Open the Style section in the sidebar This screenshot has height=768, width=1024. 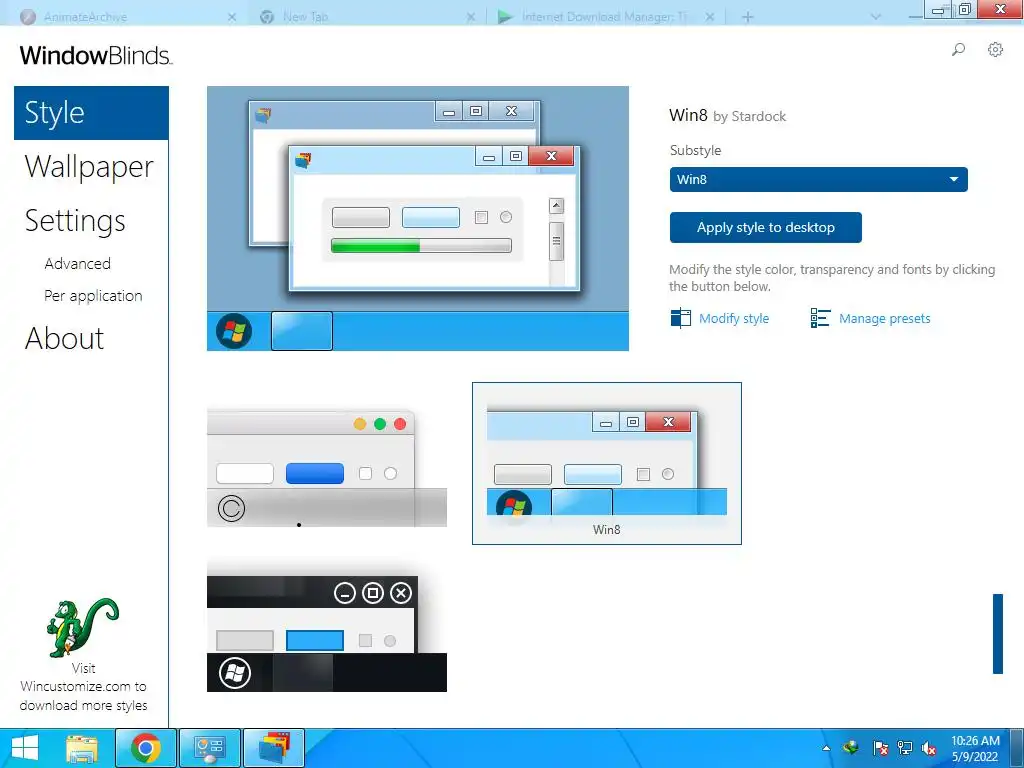pyautogui.click(x=91, y=113)
